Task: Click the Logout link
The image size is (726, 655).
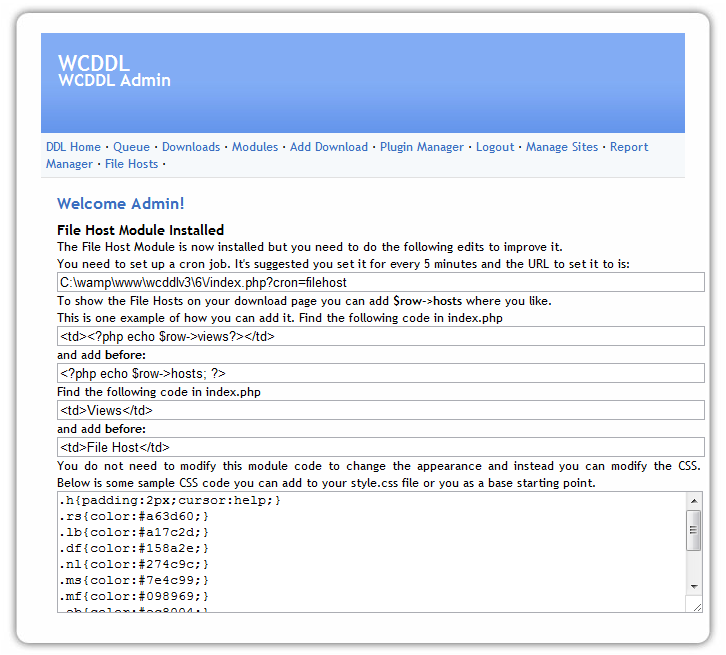Action: [x=495, y=147]
